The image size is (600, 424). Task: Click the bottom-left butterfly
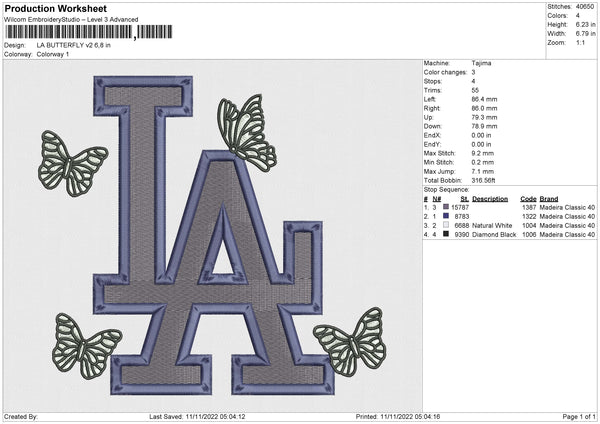(x=87, y=346)
